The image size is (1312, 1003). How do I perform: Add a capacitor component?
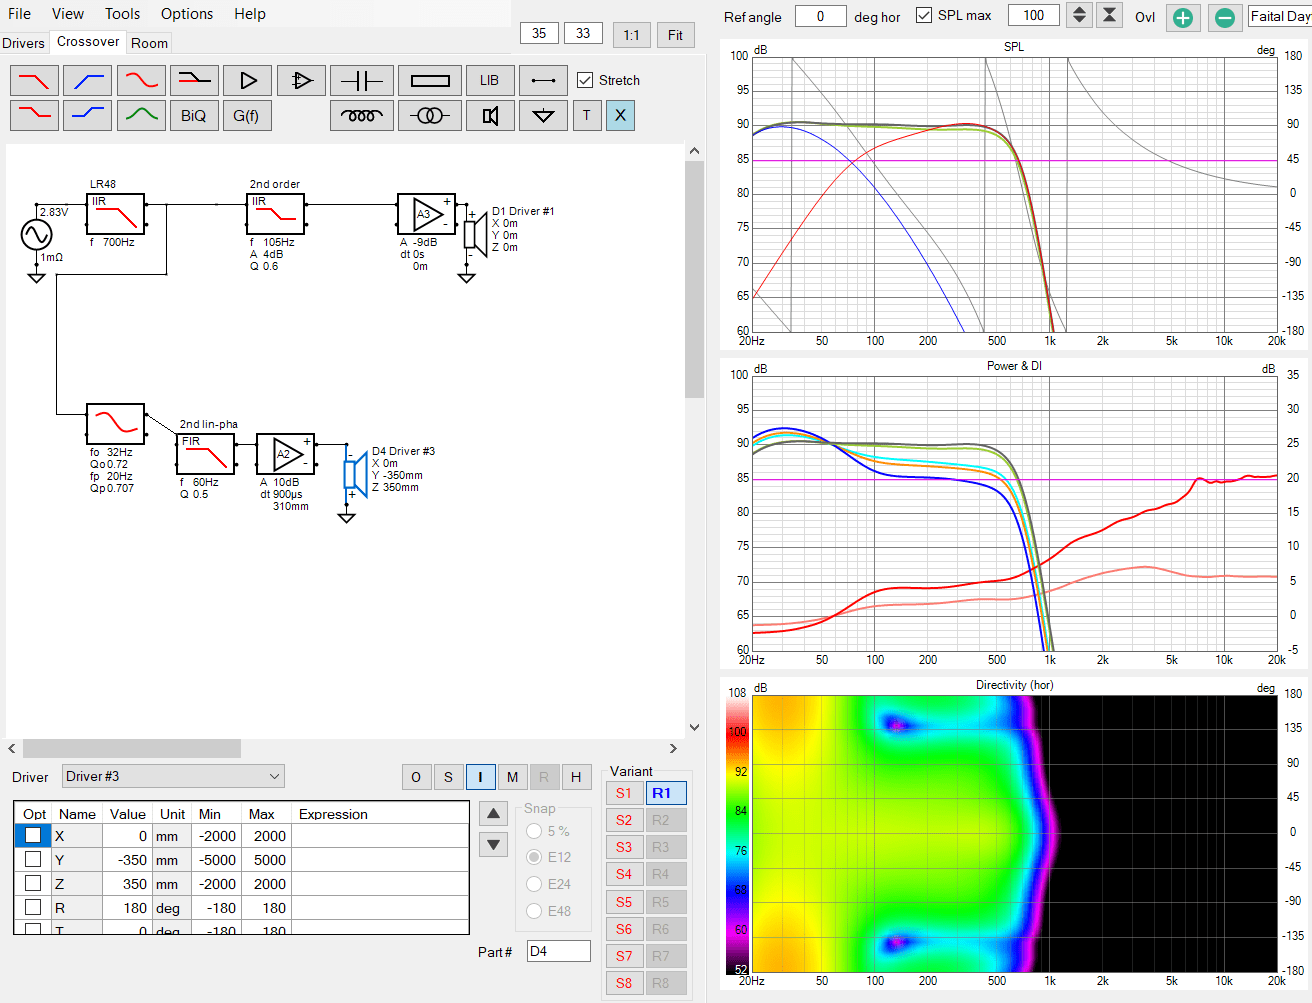362,80
